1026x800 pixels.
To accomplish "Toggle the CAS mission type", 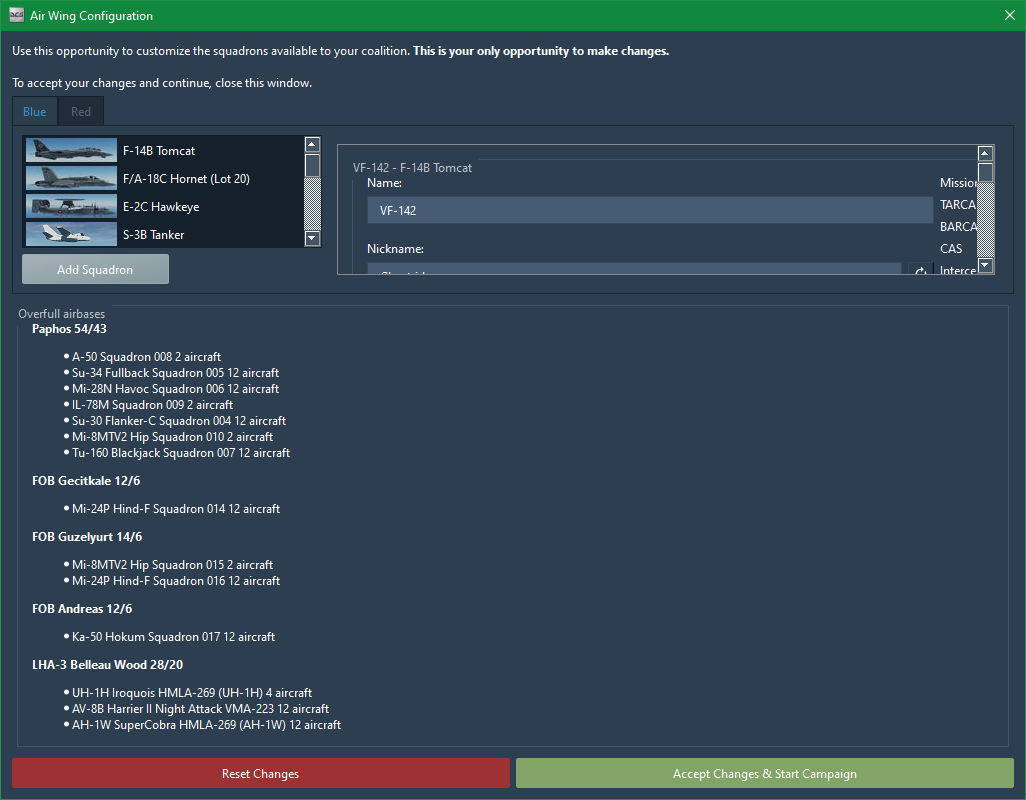I will [951, 248].
